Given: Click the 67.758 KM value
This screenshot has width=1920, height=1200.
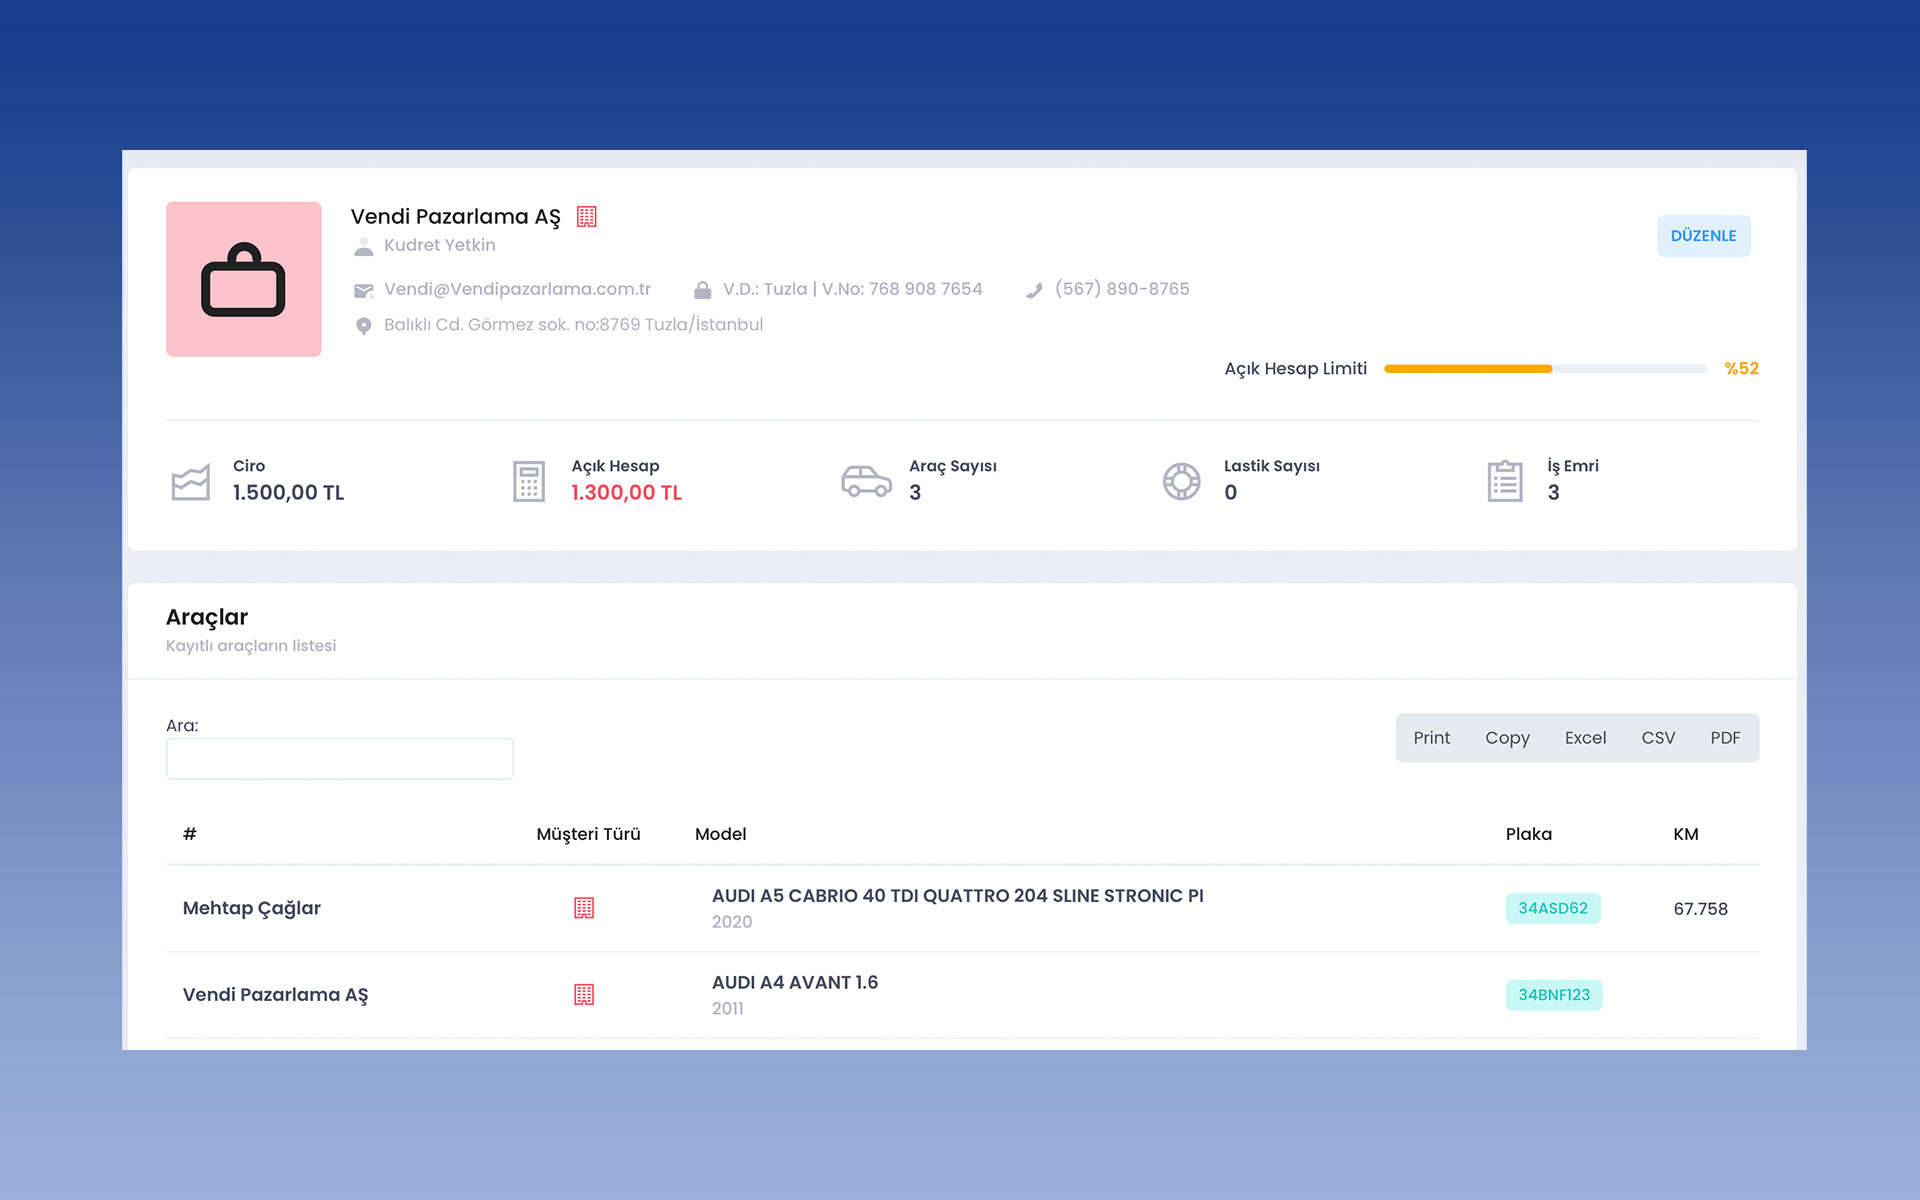Looking at the screenshot, I should pyautogui.click(x=1700, y=909).
